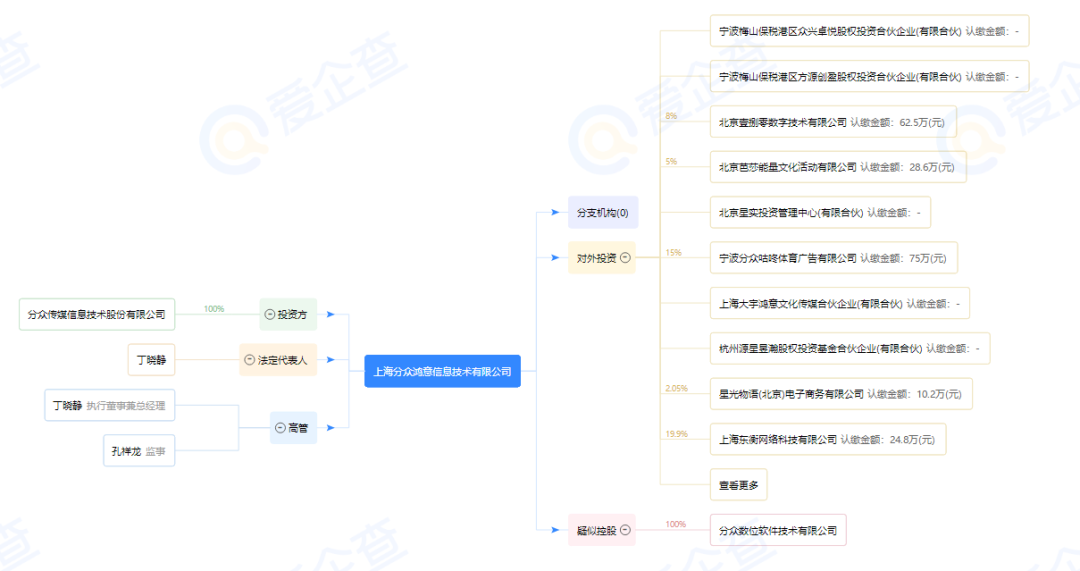Click 查看更多 to show more investments
This screenshot has width=1080, height=571.
click(738, 485)
